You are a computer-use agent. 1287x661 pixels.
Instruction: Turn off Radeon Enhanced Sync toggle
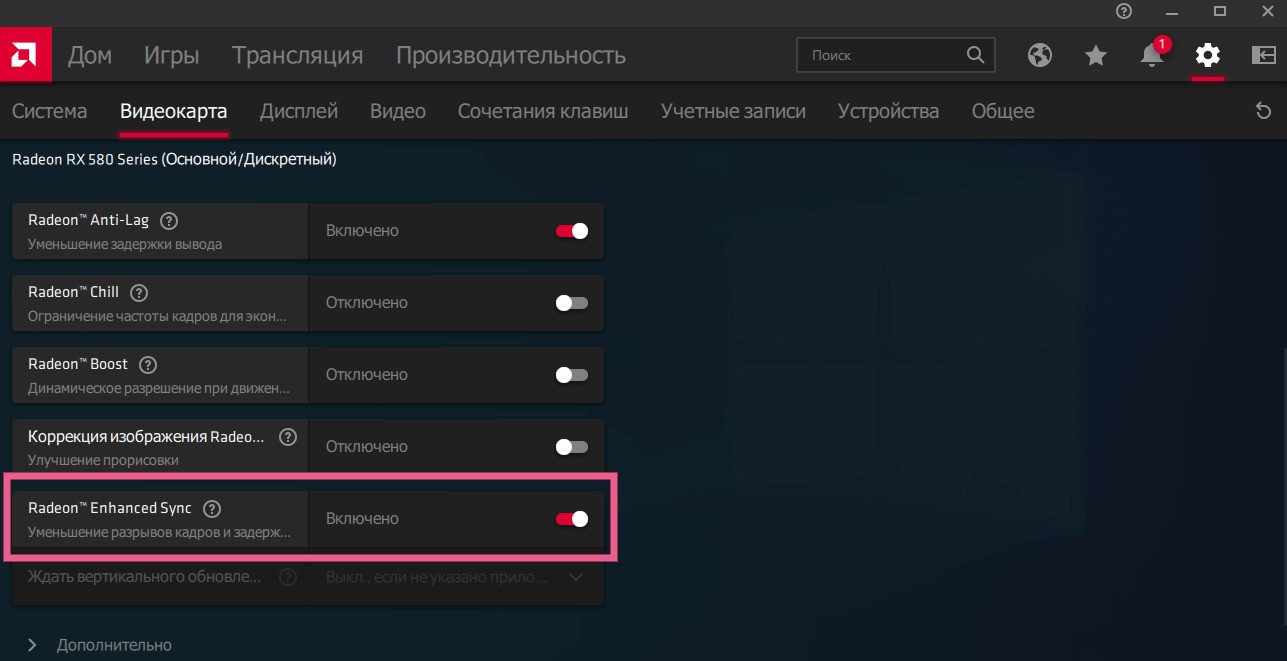tap(572, 519)
